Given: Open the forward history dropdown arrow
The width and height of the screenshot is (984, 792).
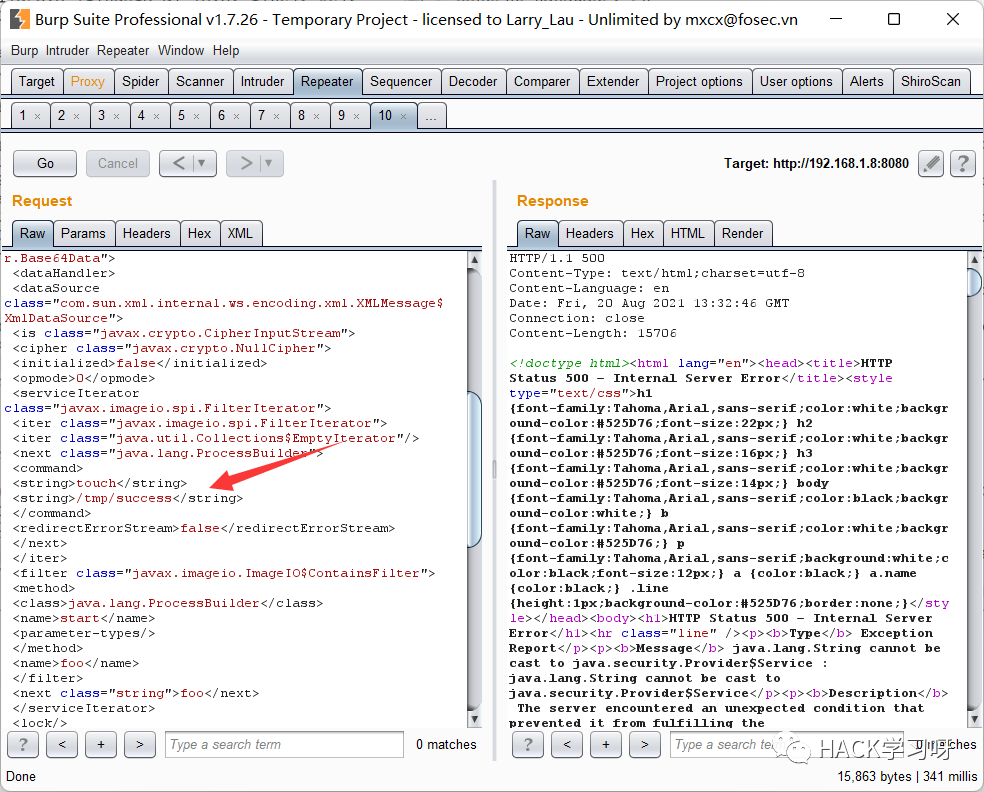Looking at the screenshot, I should click(269, 164).
